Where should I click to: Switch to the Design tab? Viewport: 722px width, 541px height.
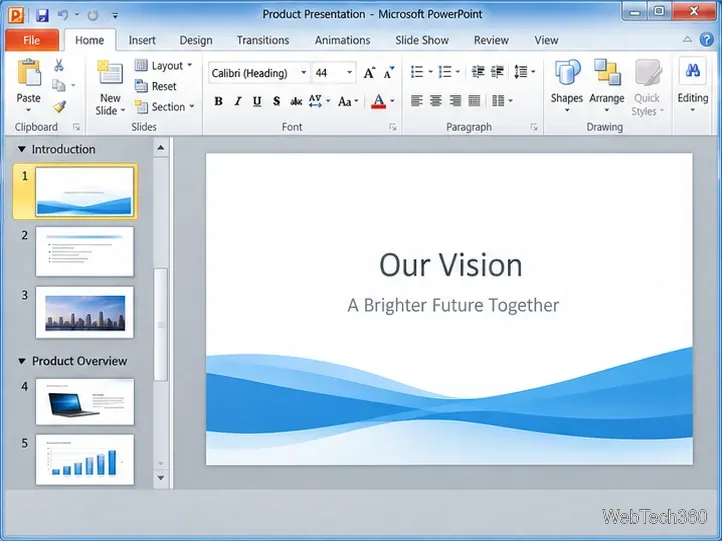[196, 40]
